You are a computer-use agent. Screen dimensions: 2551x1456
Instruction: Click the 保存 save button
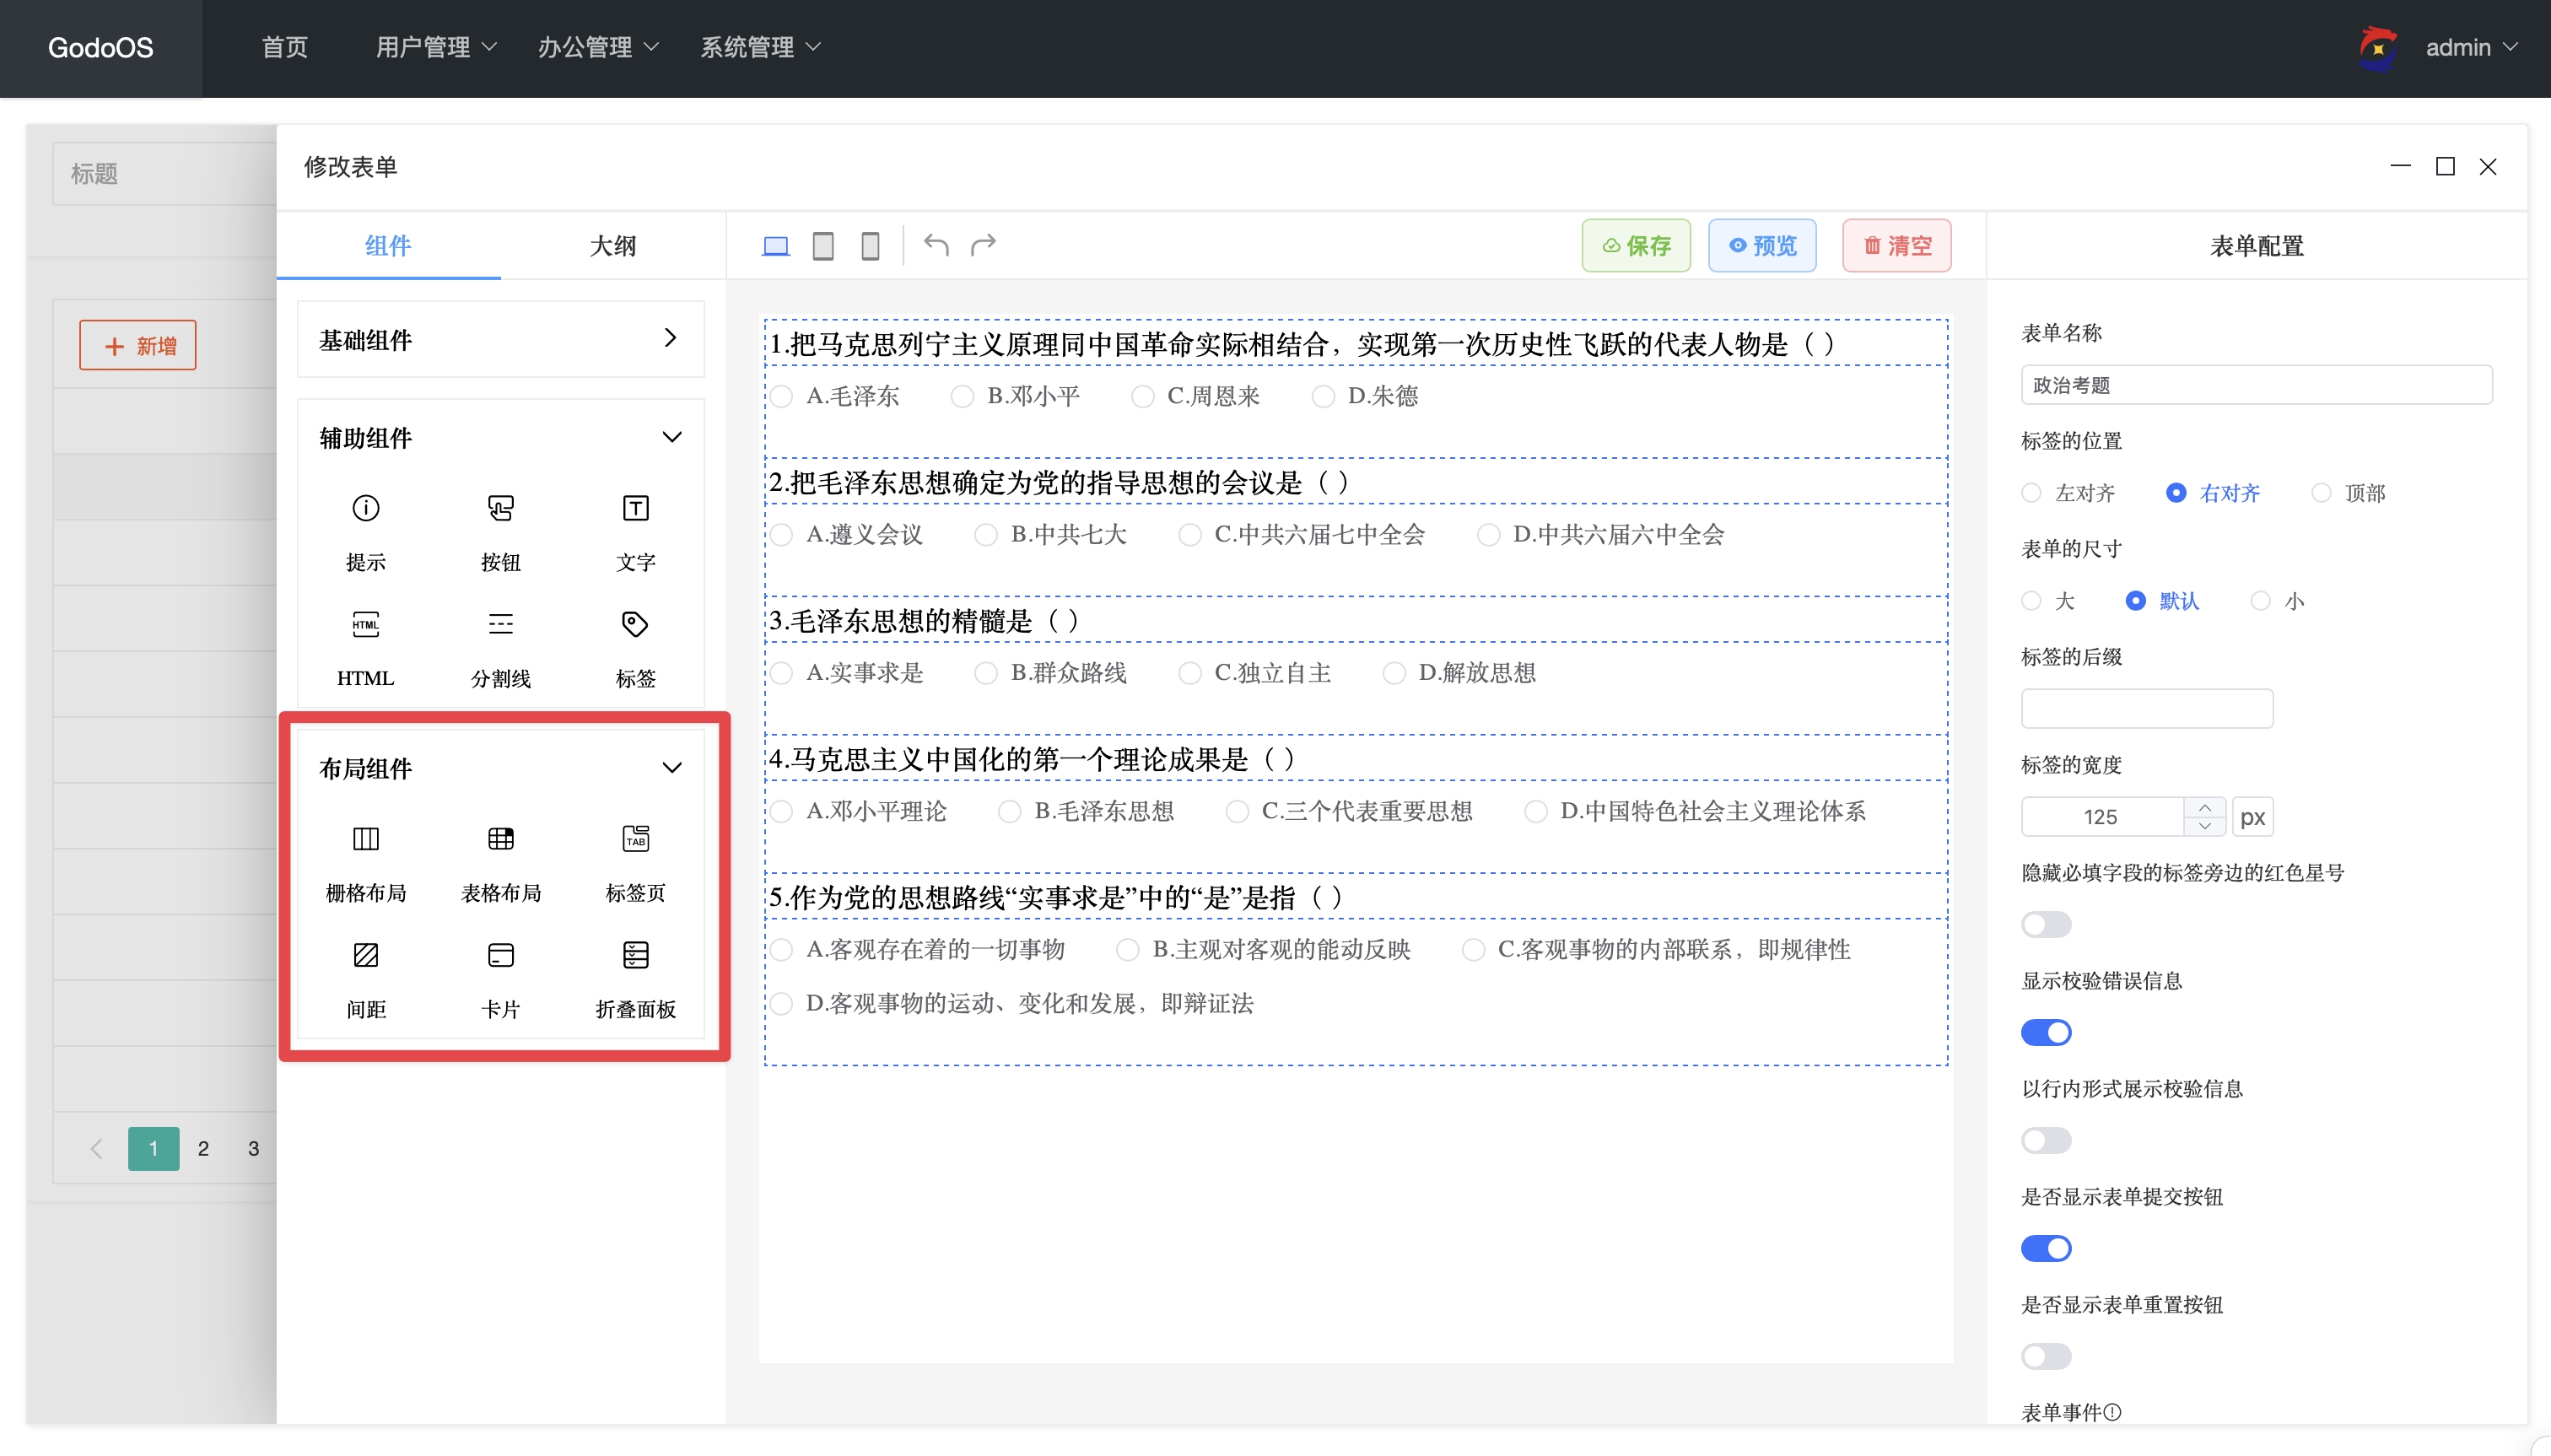point(1636,245)
